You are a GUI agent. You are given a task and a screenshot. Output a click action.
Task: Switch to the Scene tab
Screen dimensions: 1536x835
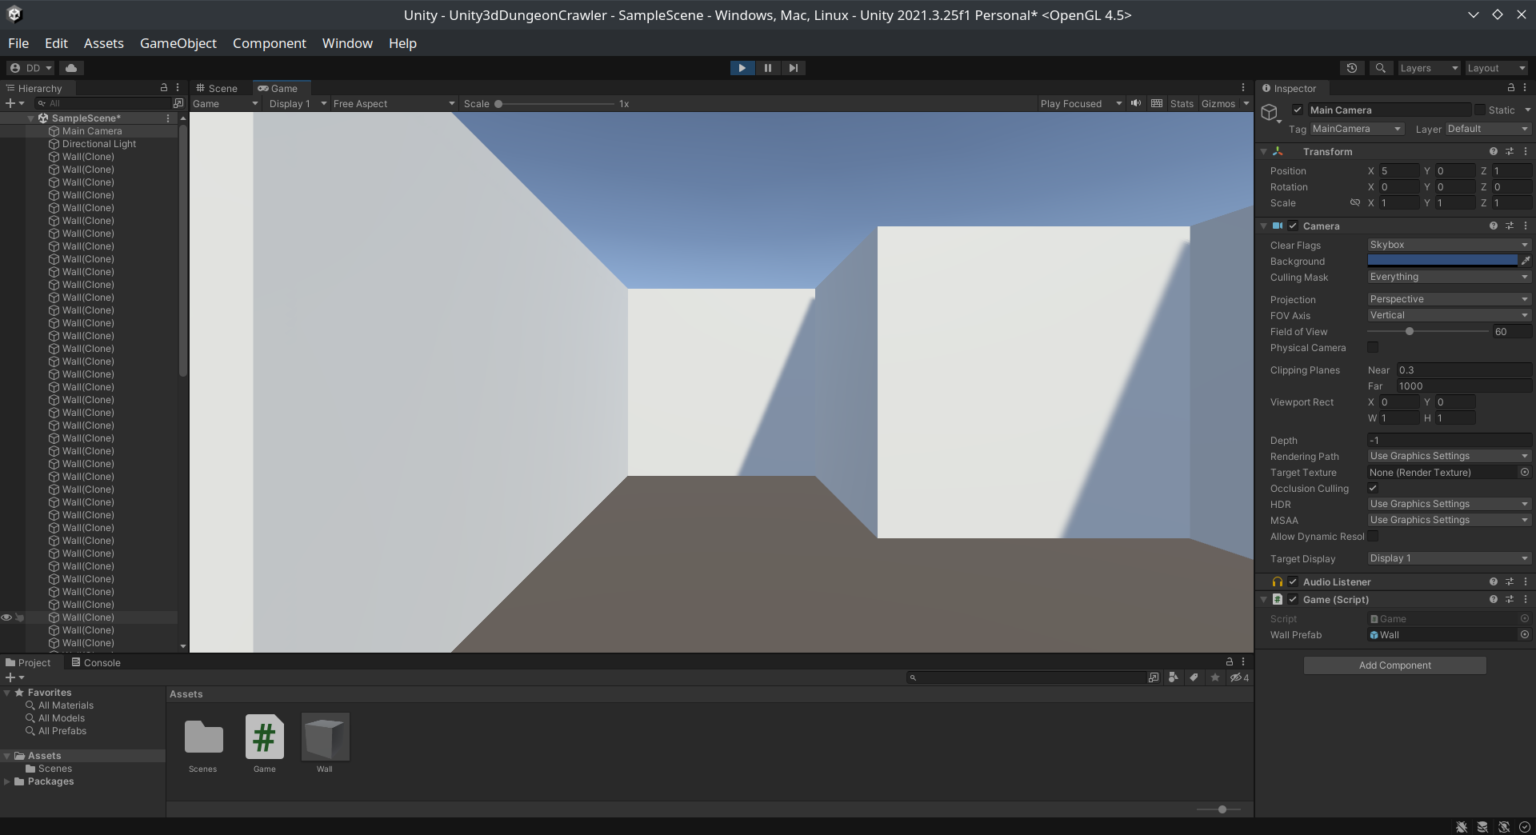coord(218,88)
